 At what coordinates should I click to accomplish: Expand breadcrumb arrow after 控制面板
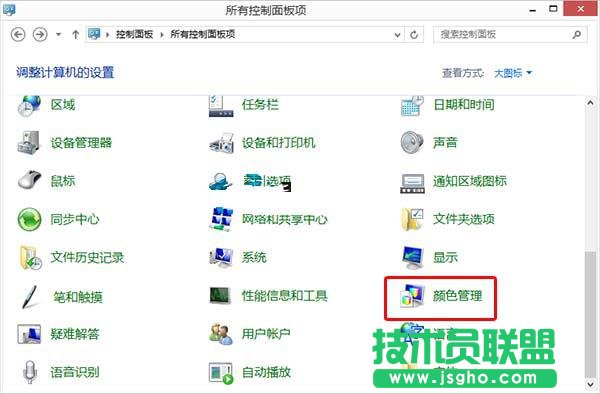click(x=161, y=35)
